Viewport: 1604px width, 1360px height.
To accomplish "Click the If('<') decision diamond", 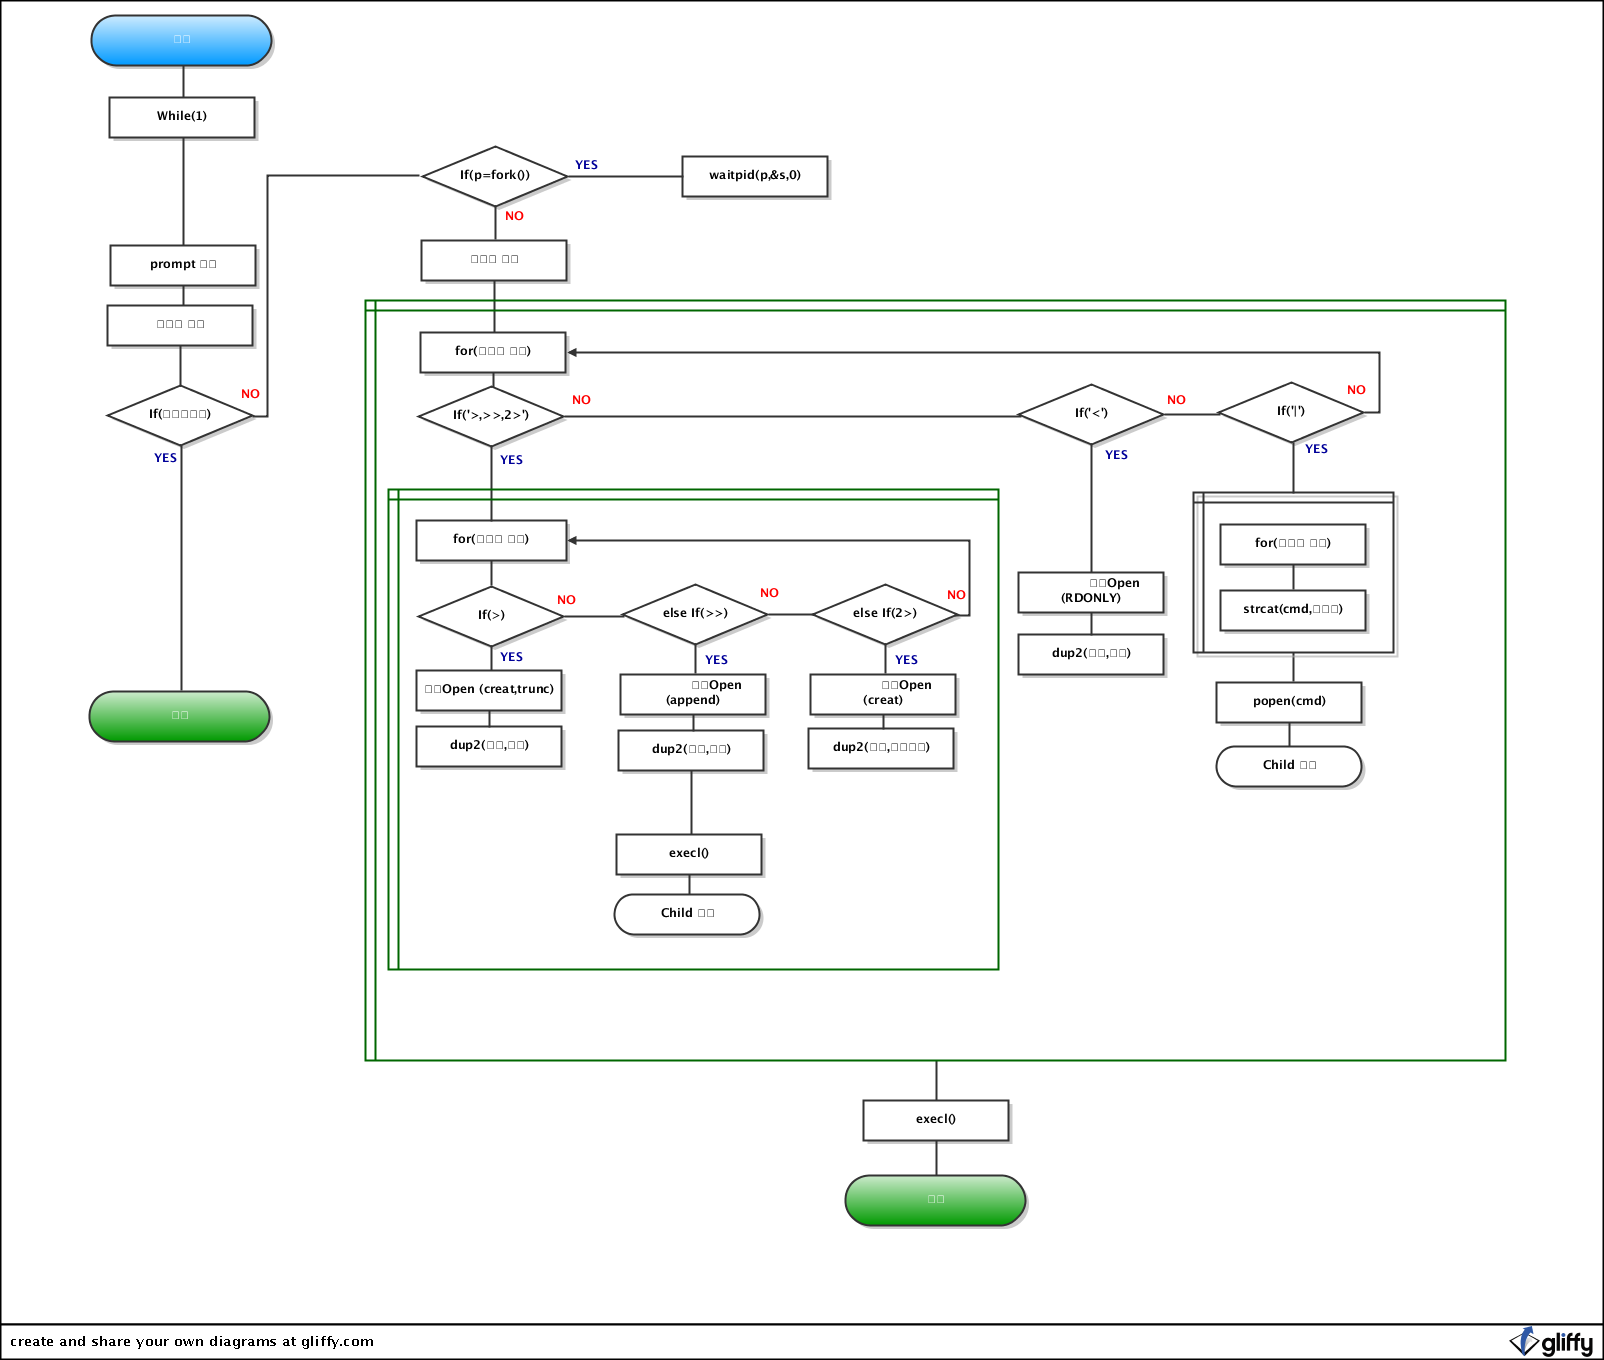I will pyautogui.click(x=1091, y=413).
